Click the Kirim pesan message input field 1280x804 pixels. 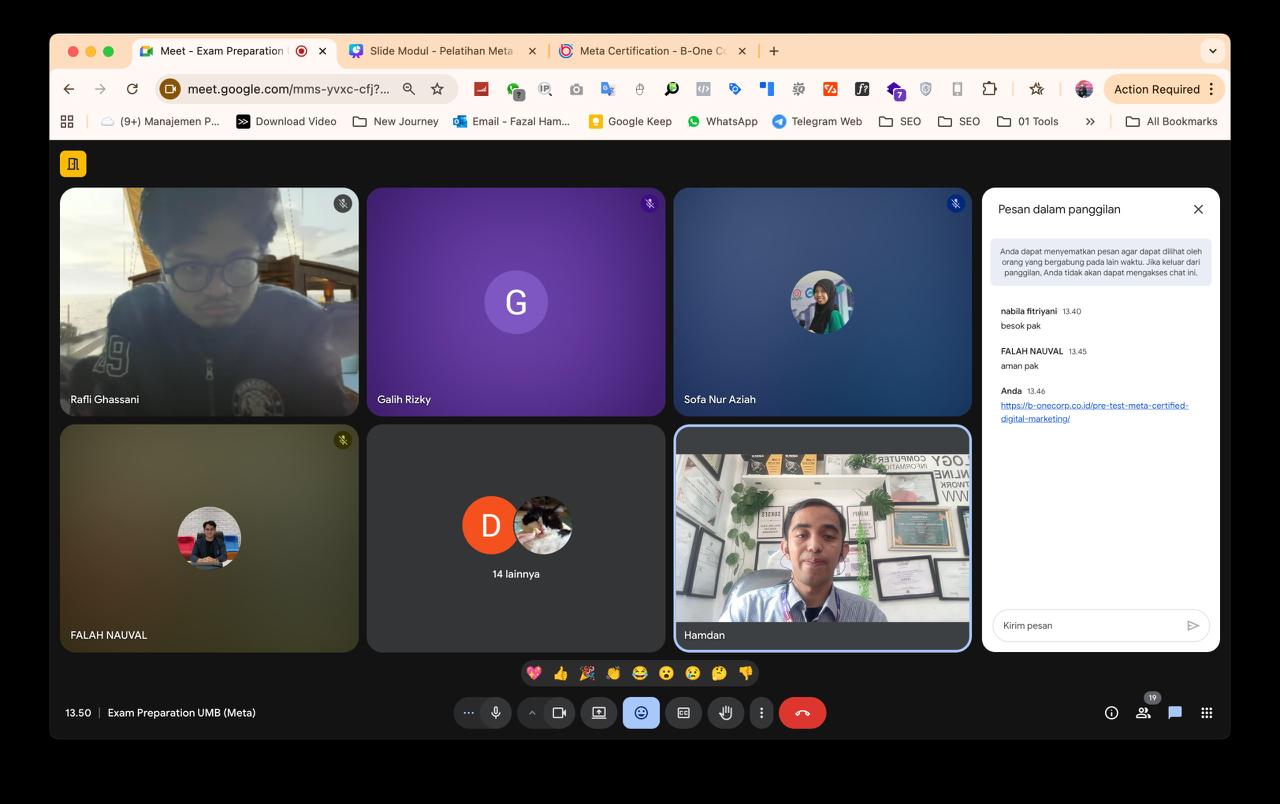(1090, 625)
